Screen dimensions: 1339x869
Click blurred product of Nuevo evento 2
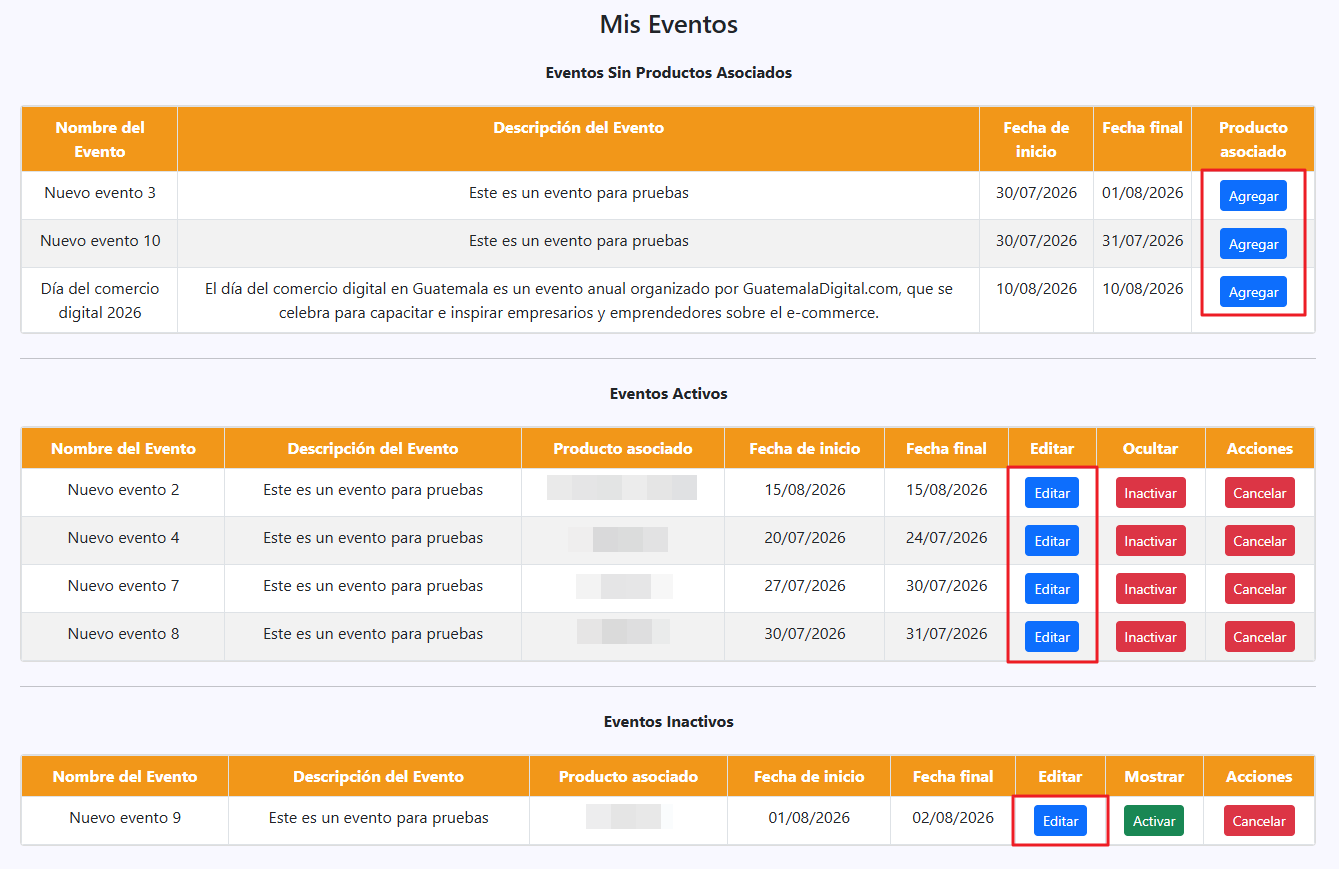click(x=622, y=488)
